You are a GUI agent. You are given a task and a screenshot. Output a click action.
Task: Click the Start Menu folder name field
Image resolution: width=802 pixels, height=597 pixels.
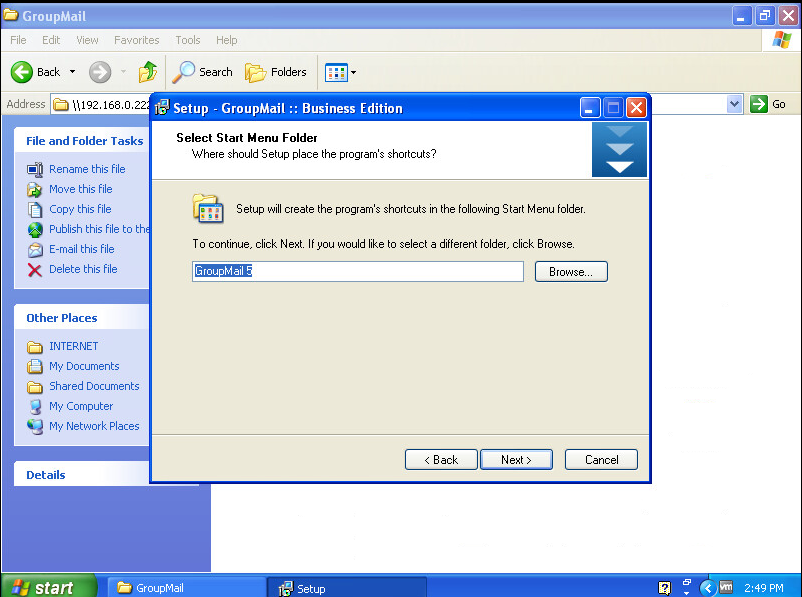(357, 272)
